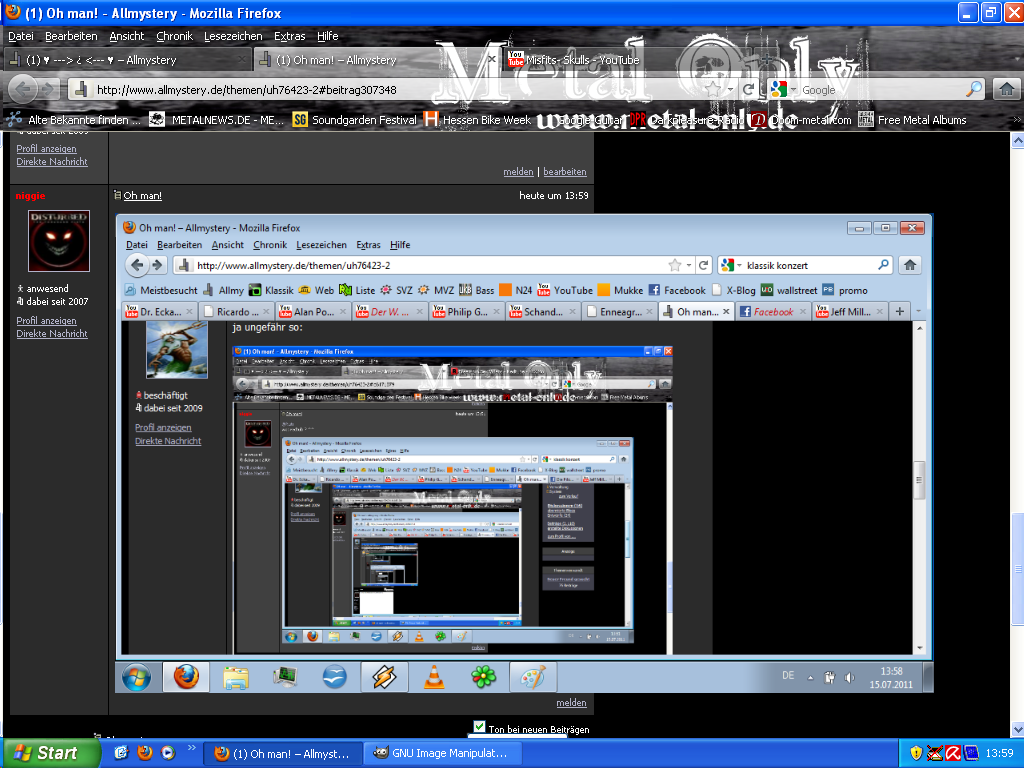This screenshot has height=768, width=1024.
Task: Click the scrollbar up arrow on the page
Action: pos(1017,140)
